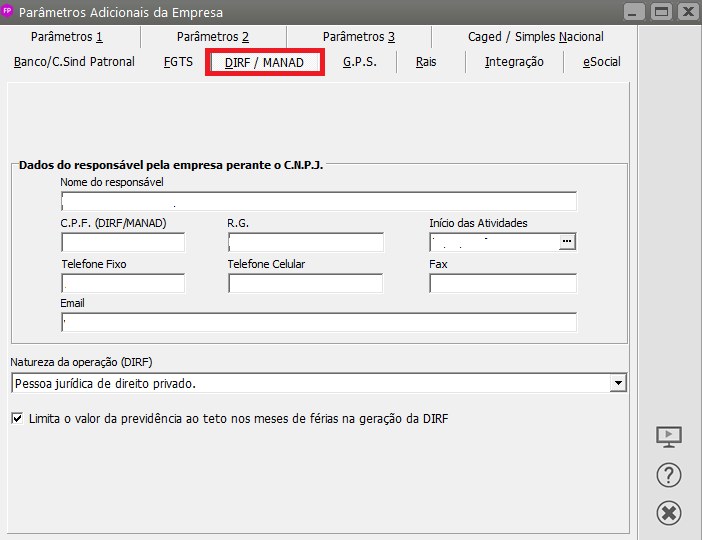The image size is (702, 540).
Task: Open Banco/C.Sind Patronal tab
Action: [74, 62]
